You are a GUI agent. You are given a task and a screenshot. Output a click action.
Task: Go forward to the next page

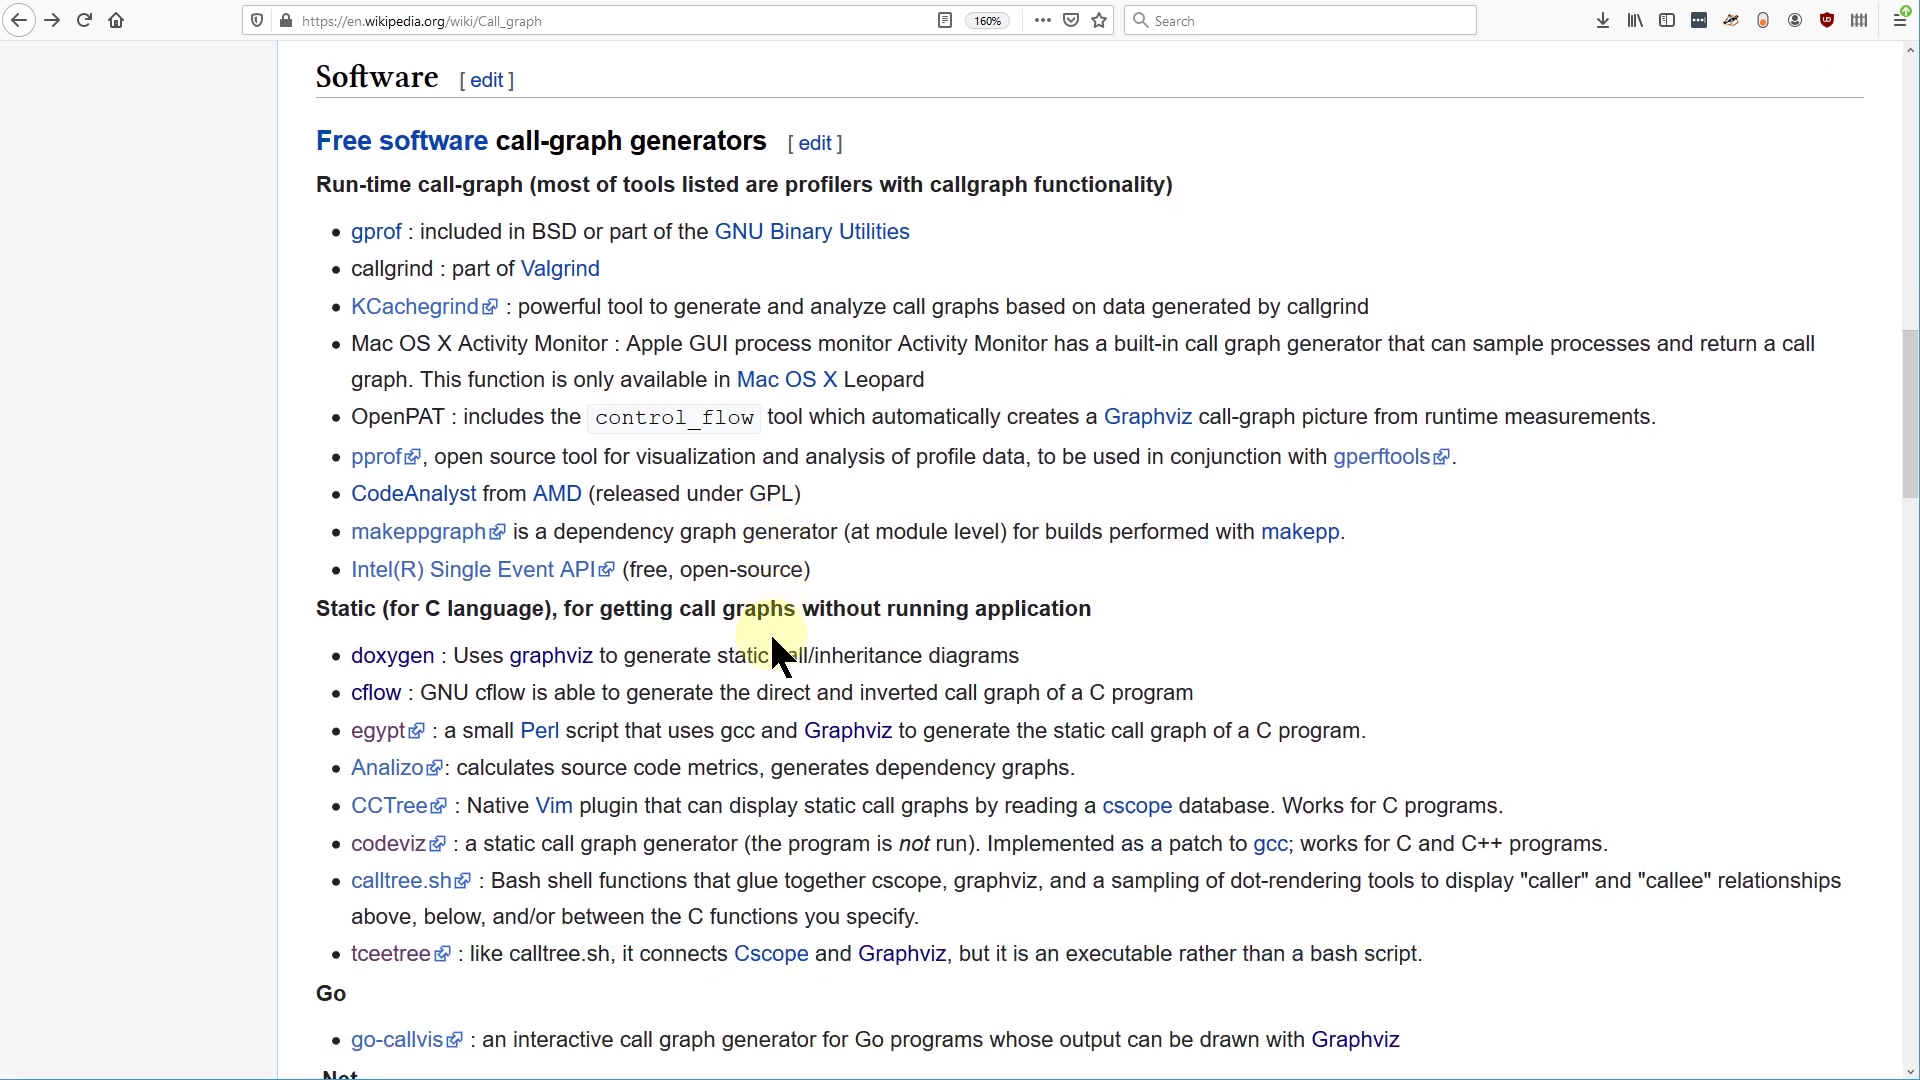tap(52, 20)
